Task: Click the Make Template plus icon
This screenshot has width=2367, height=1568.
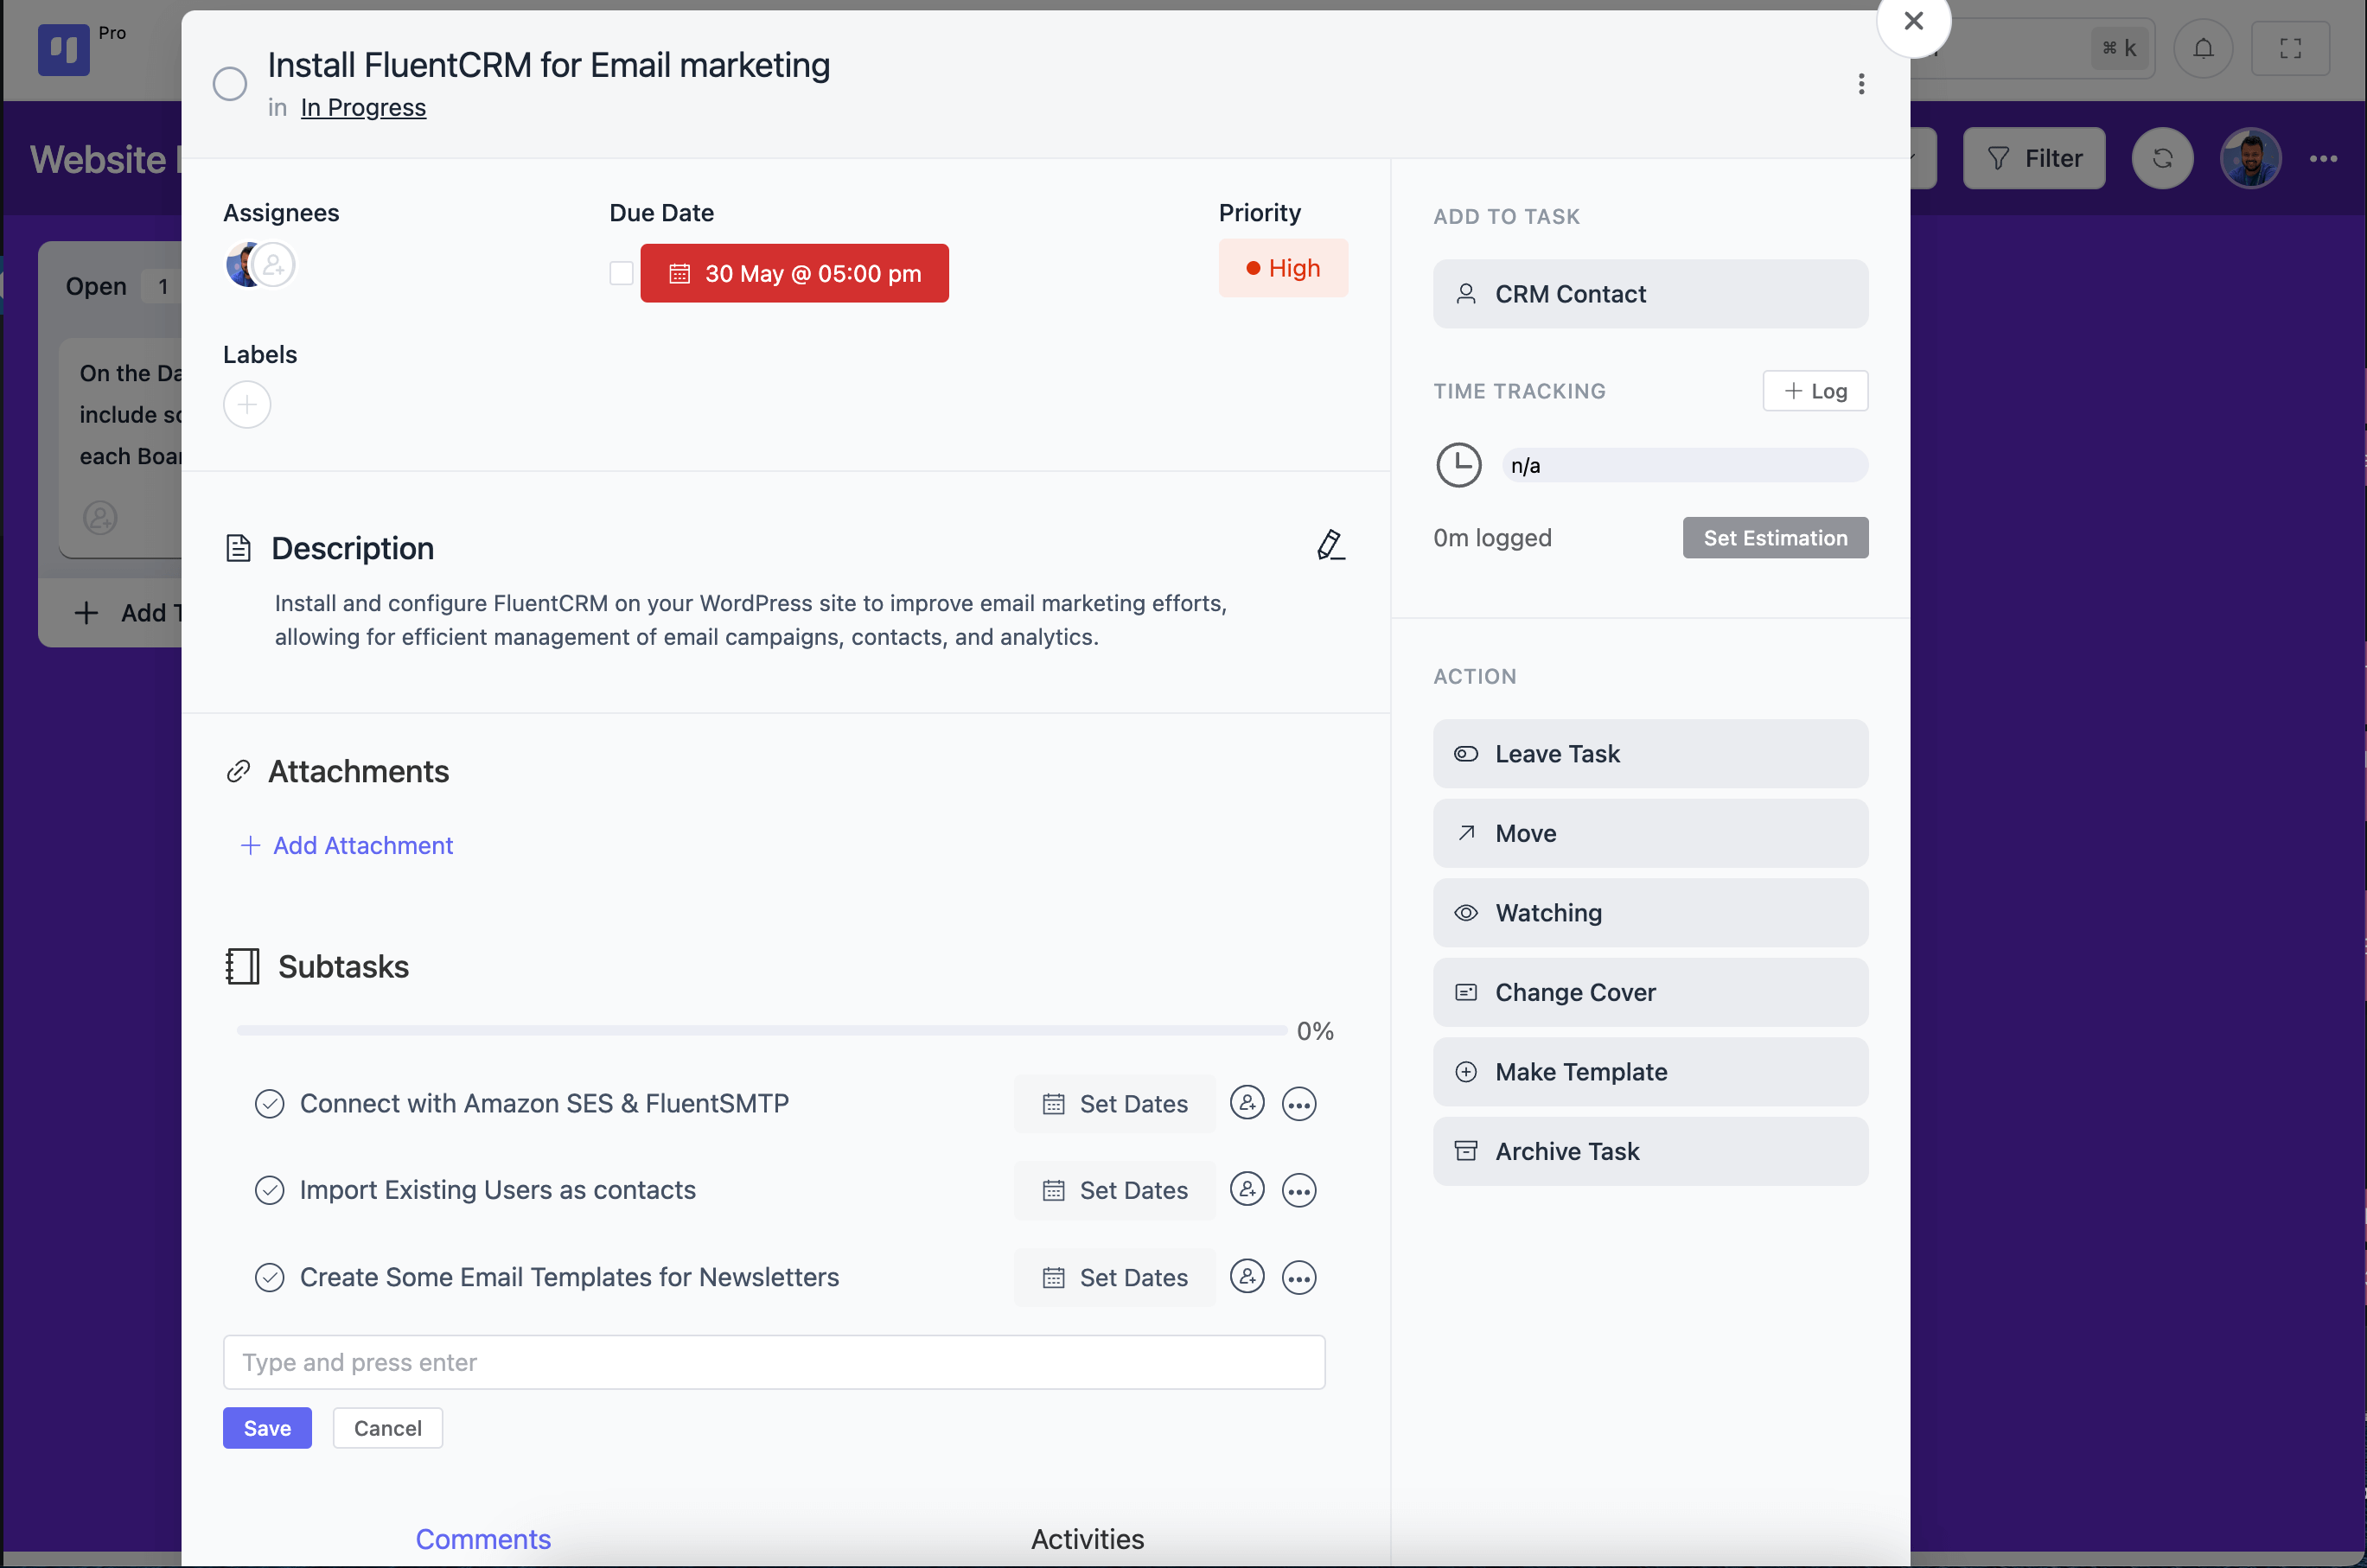Action: coord(1466,1071)
